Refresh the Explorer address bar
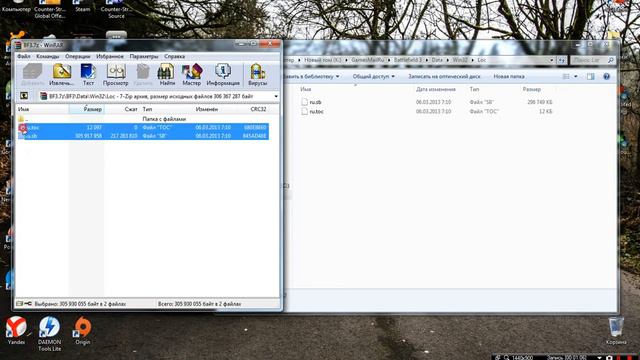 click(x=562, y=60)
